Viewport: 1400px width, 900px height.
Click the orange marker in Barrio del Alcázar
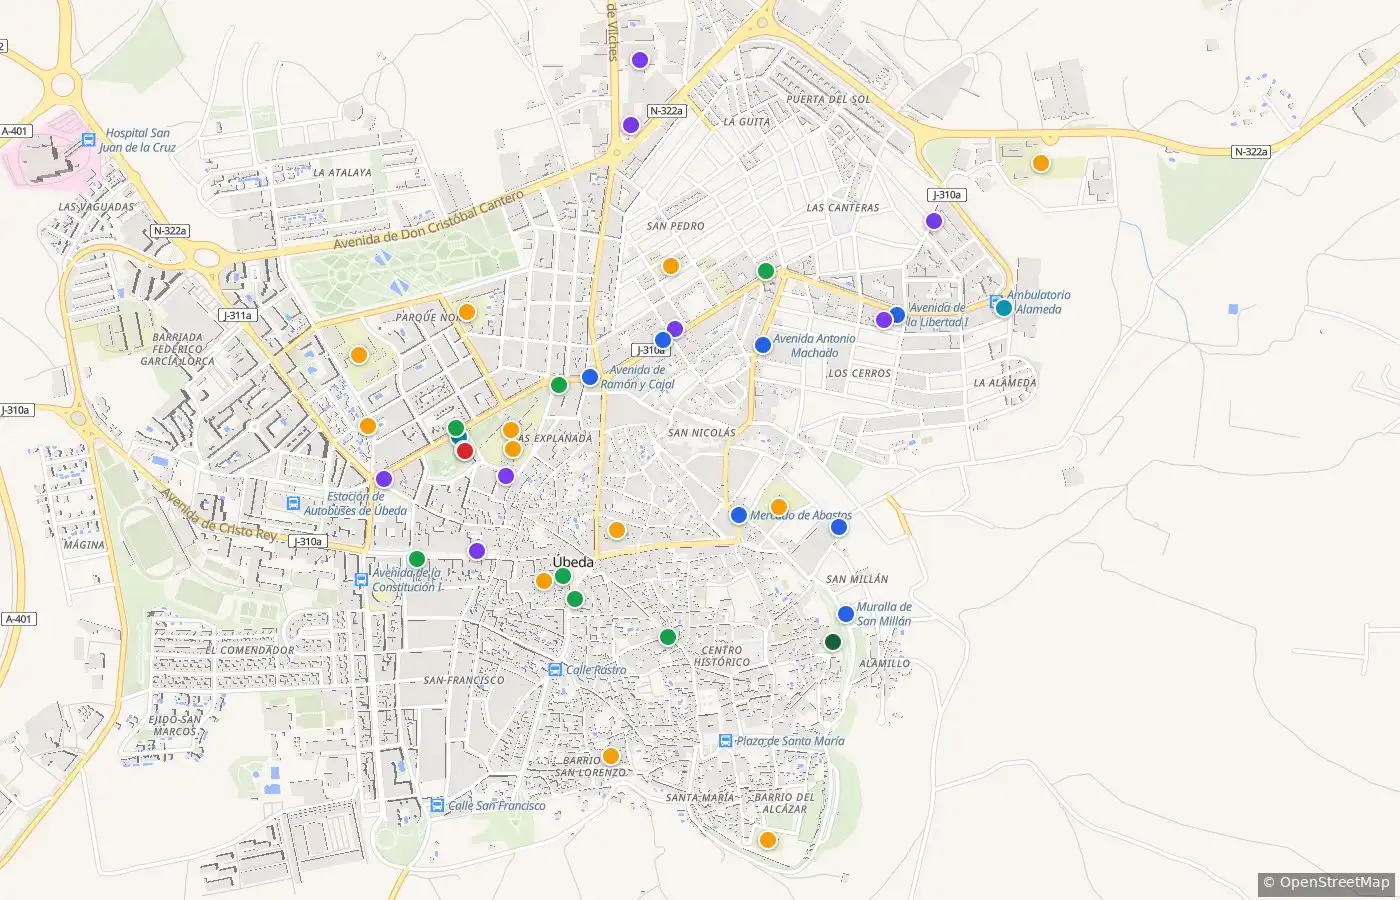(768, 840)
